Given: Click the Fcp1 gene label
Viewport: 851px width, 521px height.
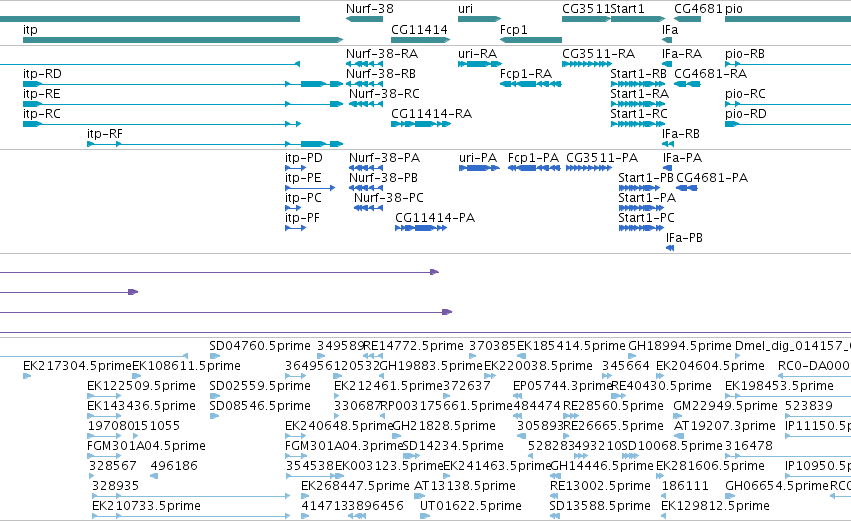Looking at the screenshot, I should pos(513,30).
